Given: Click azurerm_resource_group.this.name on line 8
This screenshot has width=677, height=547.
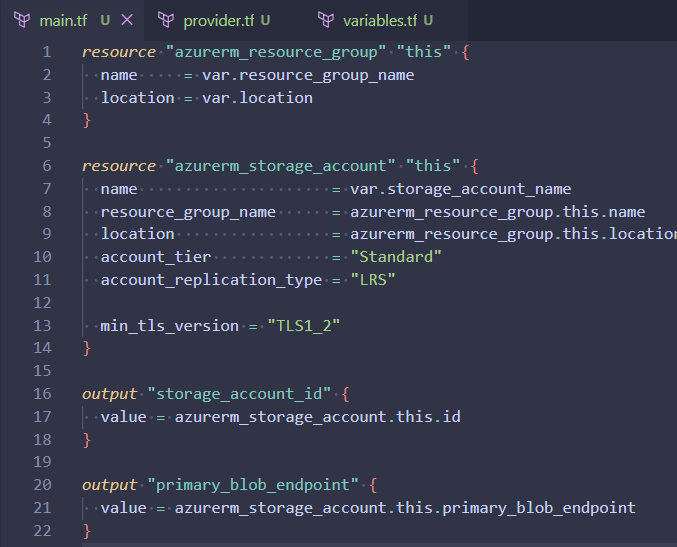Looking at the screenshot, I should 498,212.
